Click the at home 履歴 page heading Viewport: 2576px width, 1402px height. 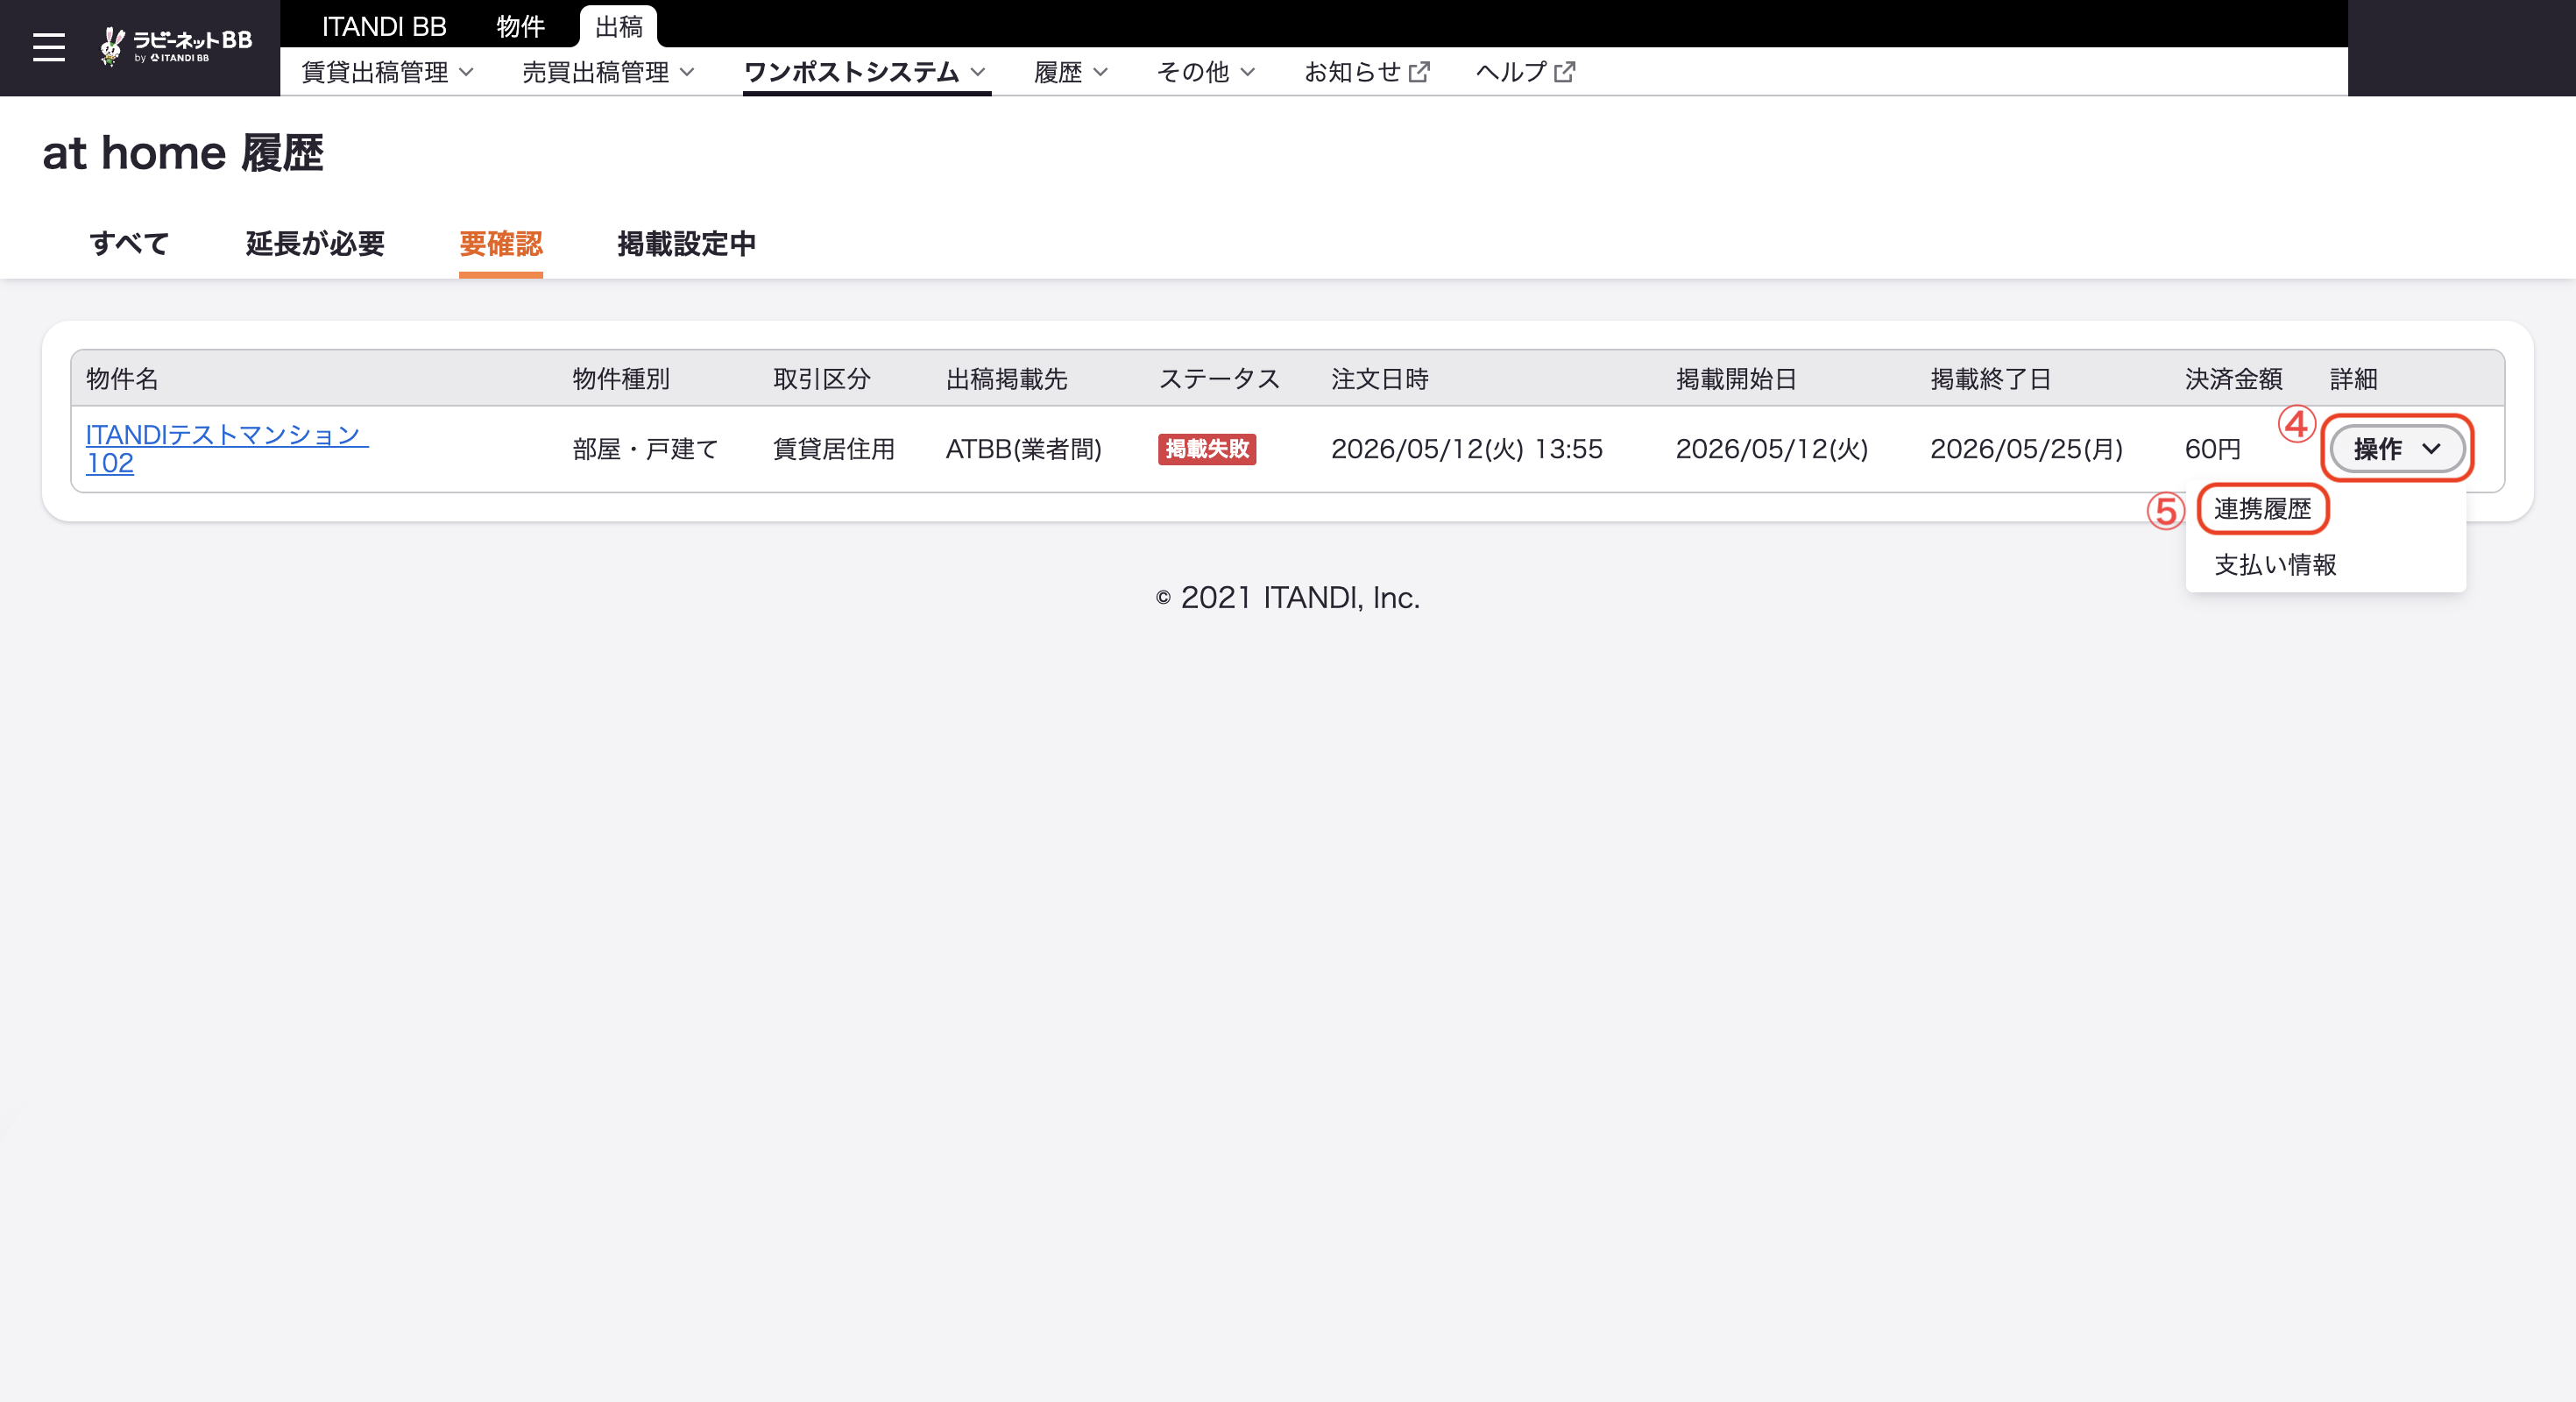coord(183,153)
